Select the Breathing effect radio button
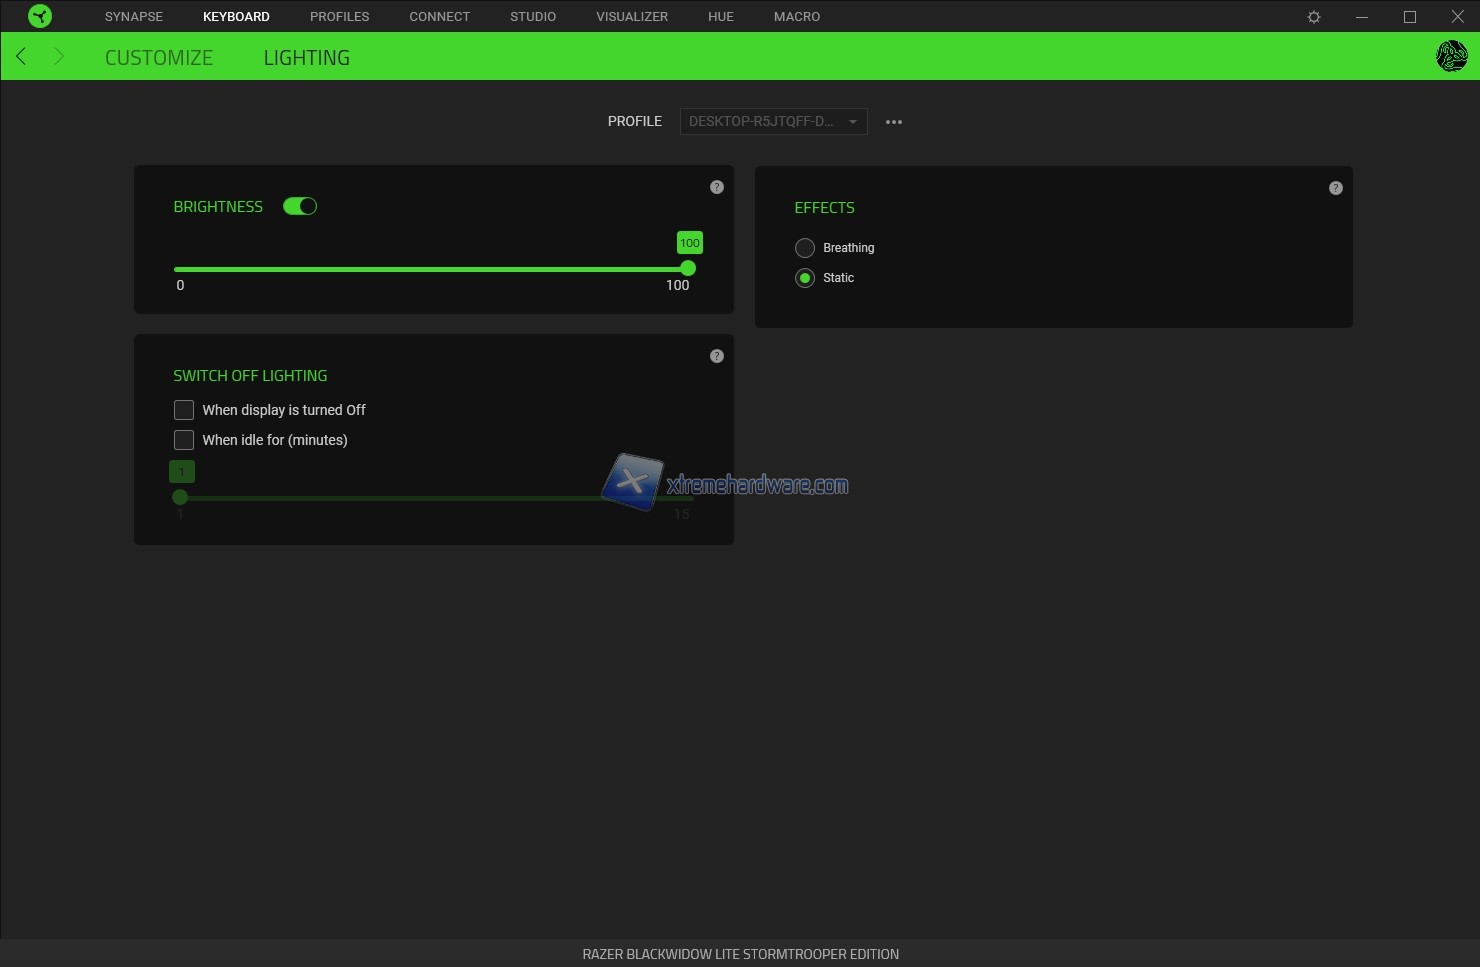Image resolution: width=1480 pixels, height=967 pixels. 805,248
